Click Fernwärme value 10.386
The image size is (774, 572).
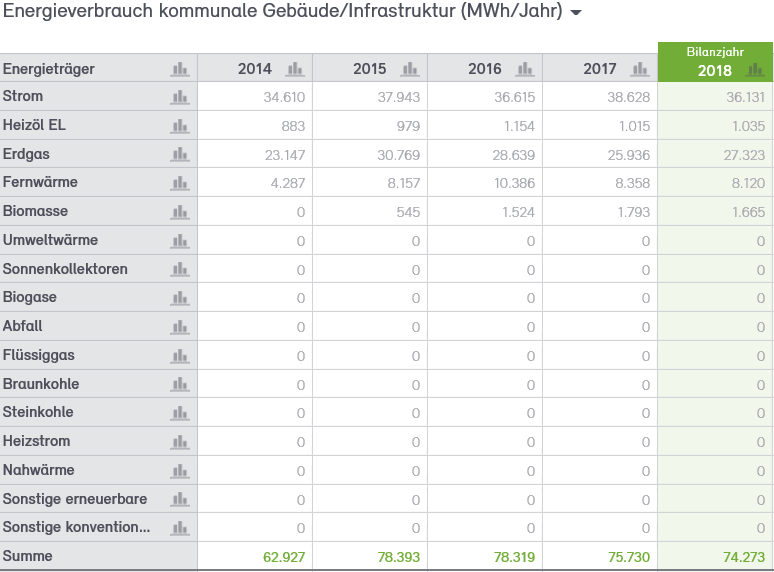(515, 184)
